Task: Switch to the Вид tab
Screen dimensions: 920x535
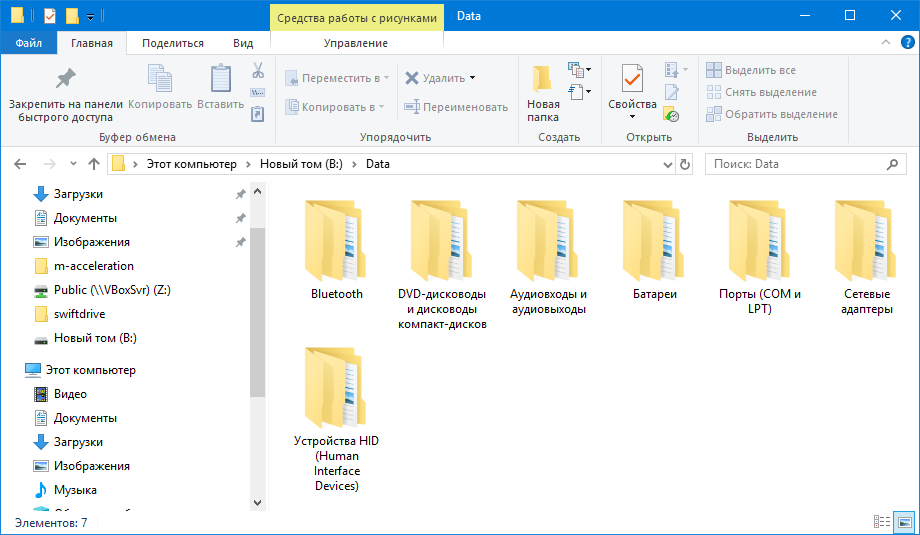Action: [x=243, y=43]
